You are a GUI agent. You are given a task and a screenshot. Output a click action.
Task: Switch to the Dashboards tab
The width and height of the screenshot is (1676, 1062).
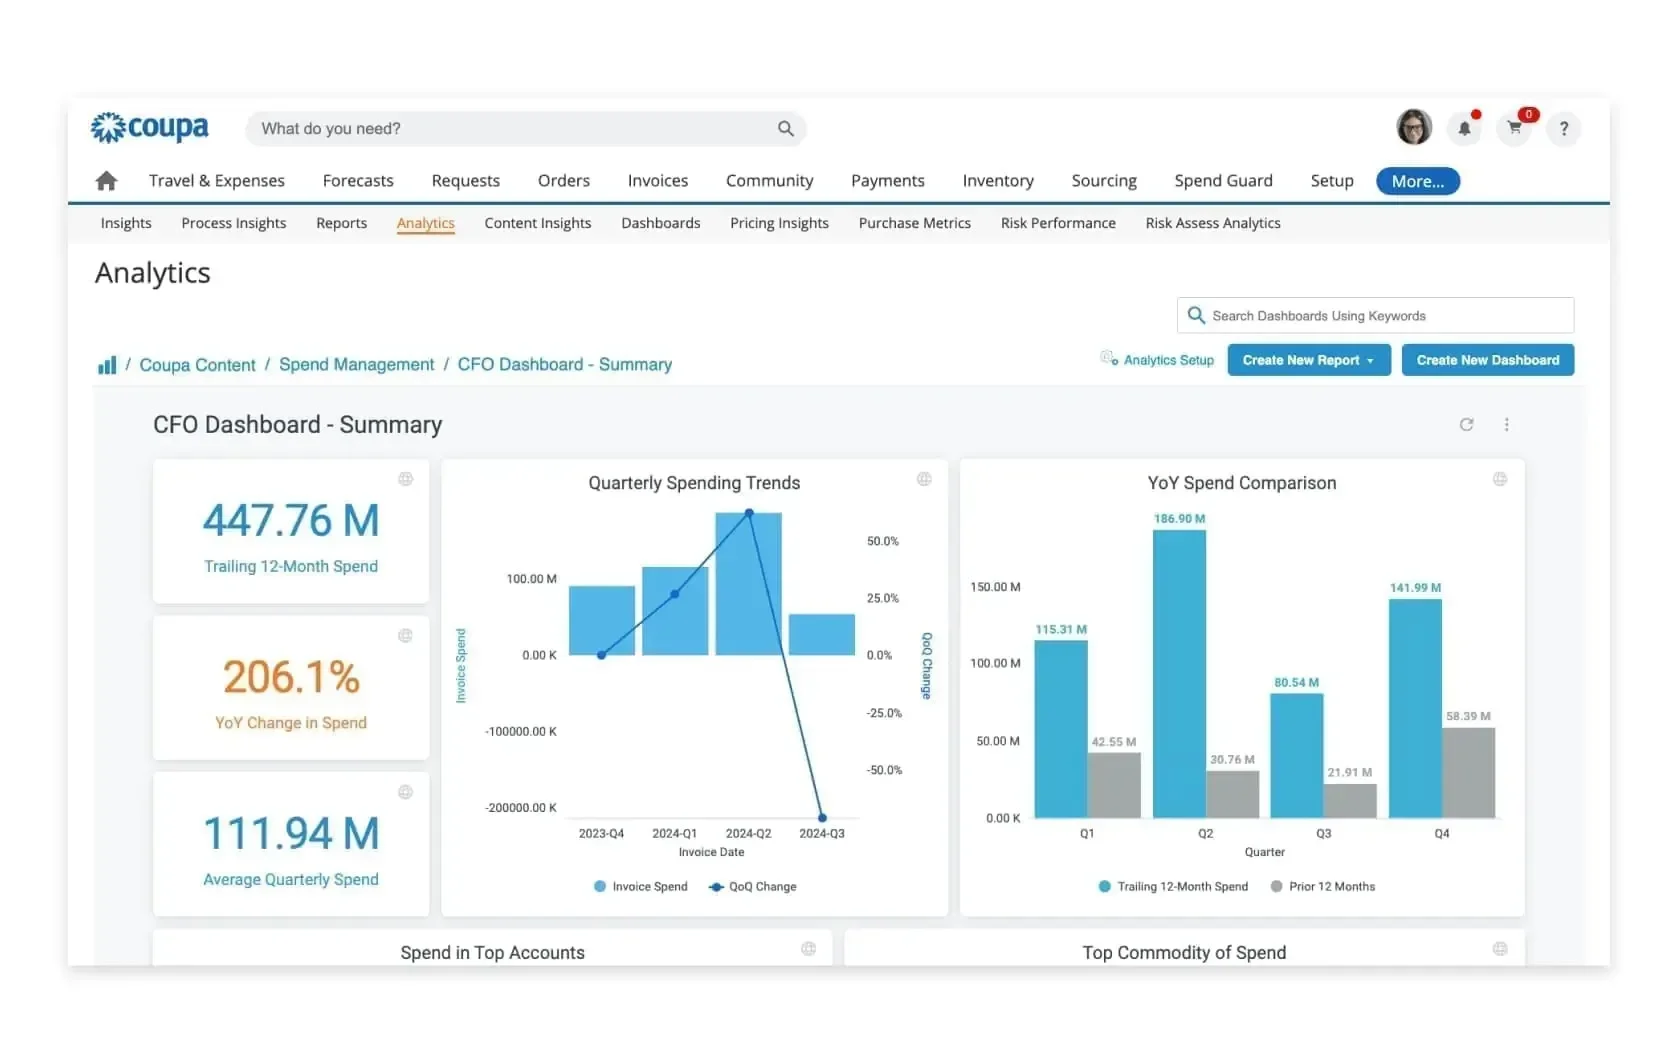click(x=660, y=223)
